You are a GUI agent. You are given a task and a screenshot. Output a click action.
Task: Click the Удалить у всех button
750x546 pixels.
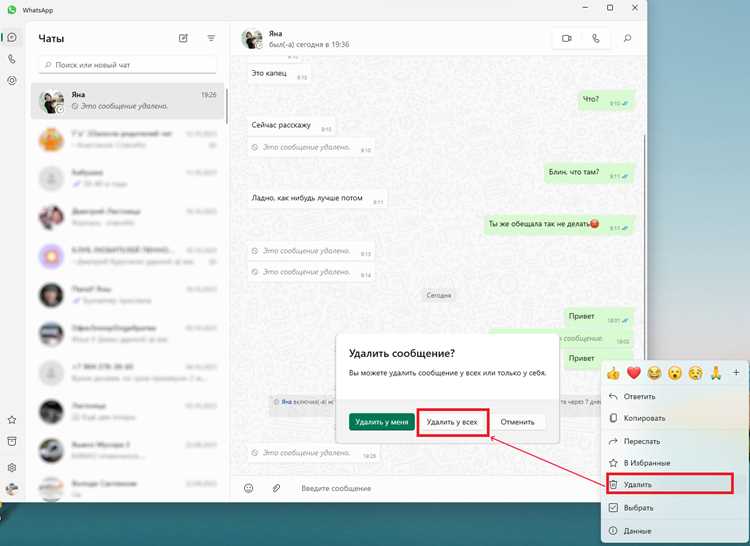point(452,422)
